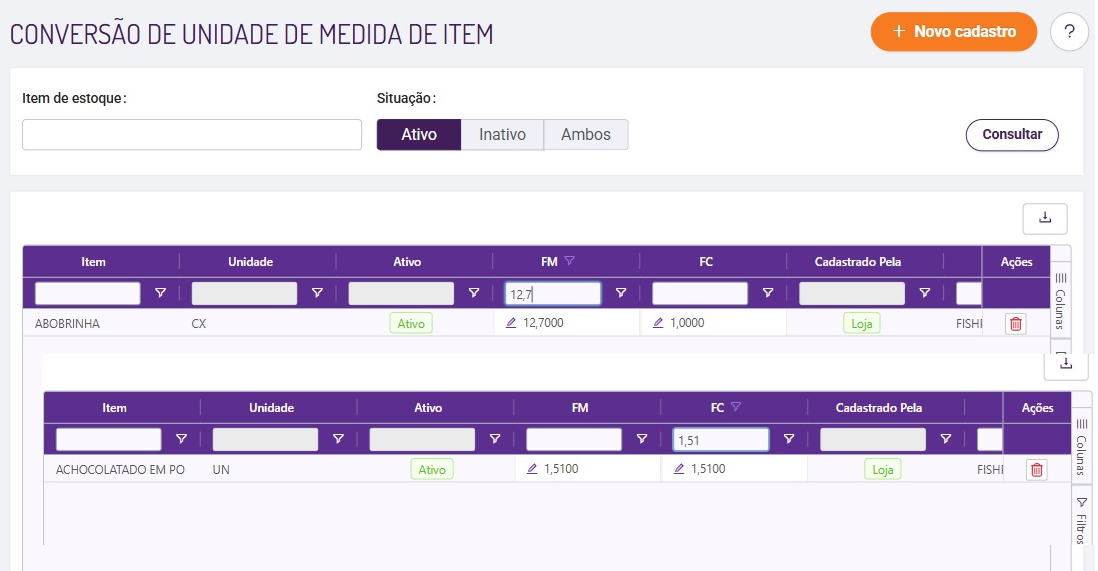Screen dimensions: 1098x571
Task: Click the Novo cadastro button
Action: [954, 32]
